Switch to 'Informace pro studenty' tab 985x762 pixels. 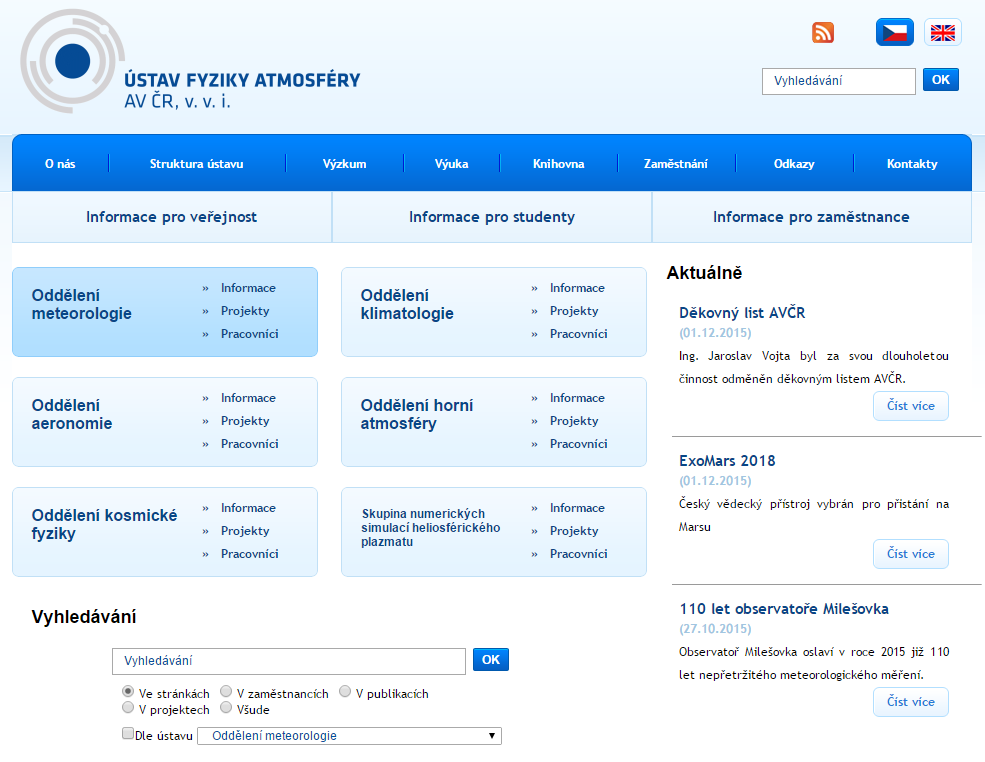click(x=491, y=216)
